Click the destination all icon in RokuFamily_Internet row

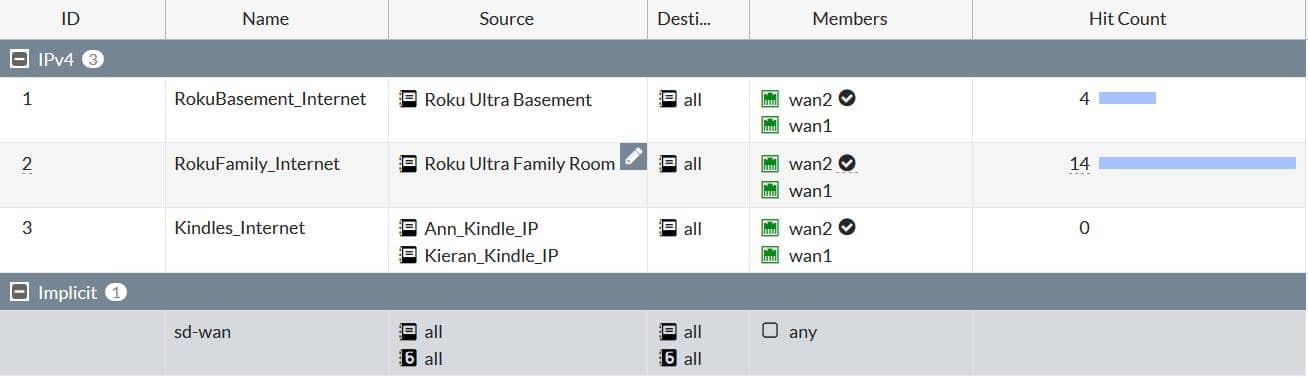pos(668,164)
